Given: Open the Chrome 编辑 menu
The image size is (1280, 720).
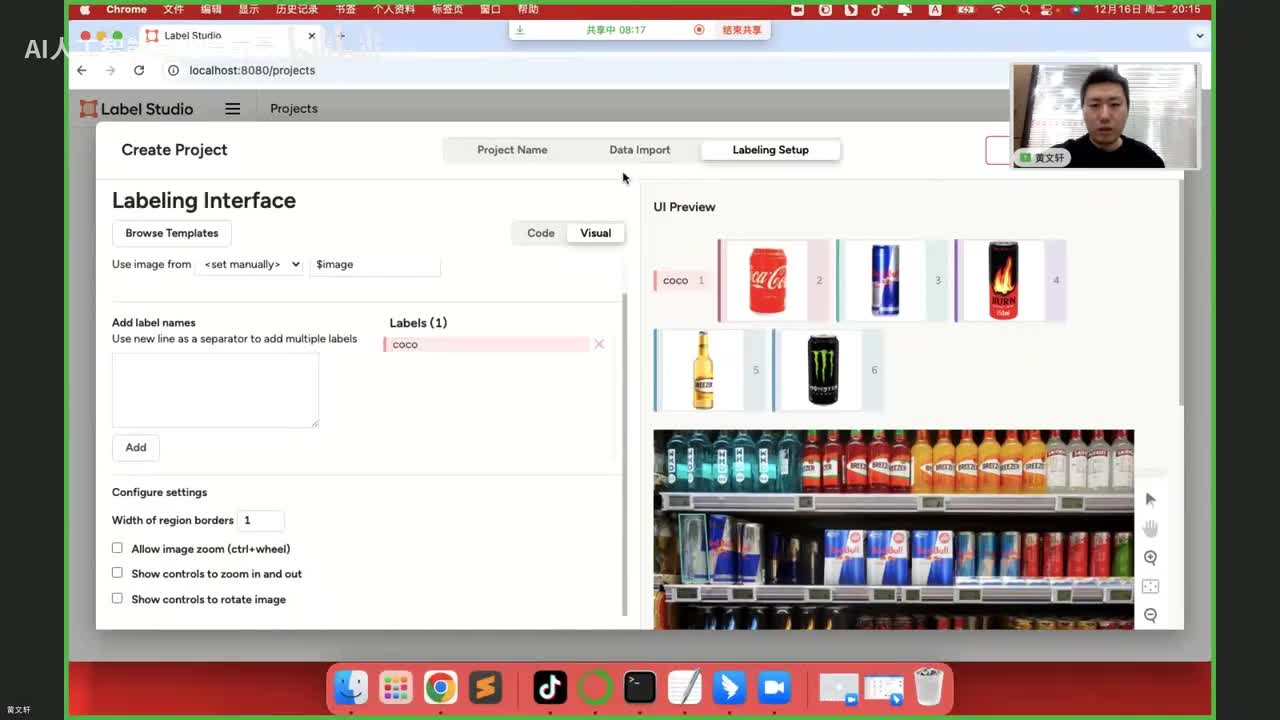Looking at the screenshot, I should pos(211,9).
